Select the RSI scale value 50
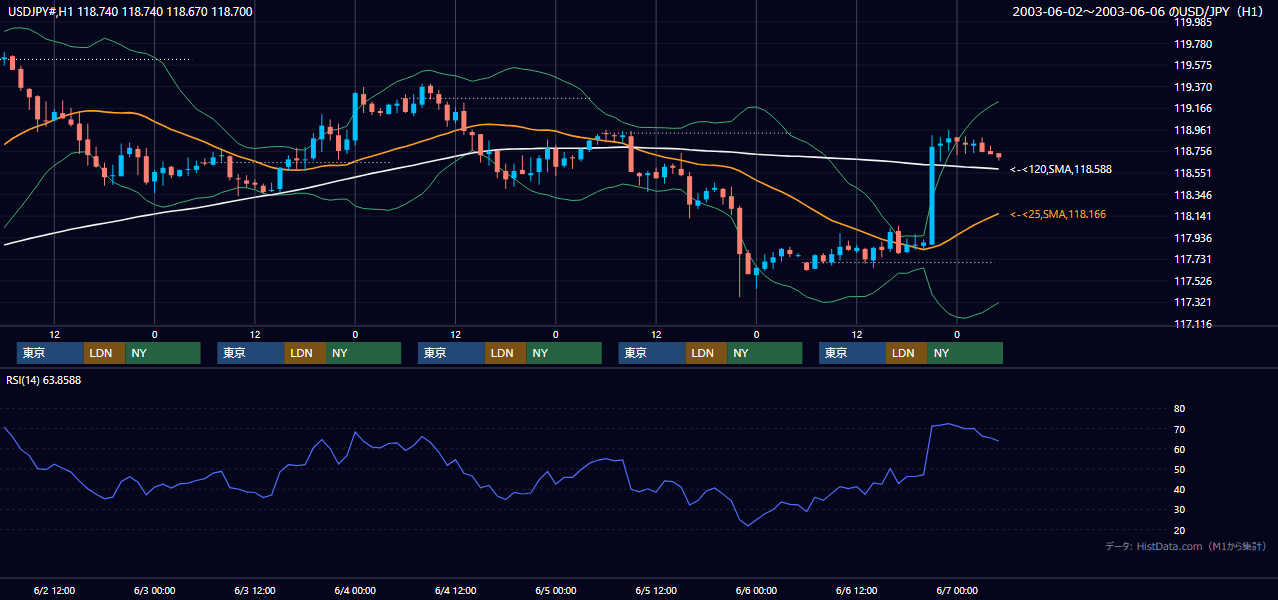The image size is (1278, 600). pos(1179,469)
